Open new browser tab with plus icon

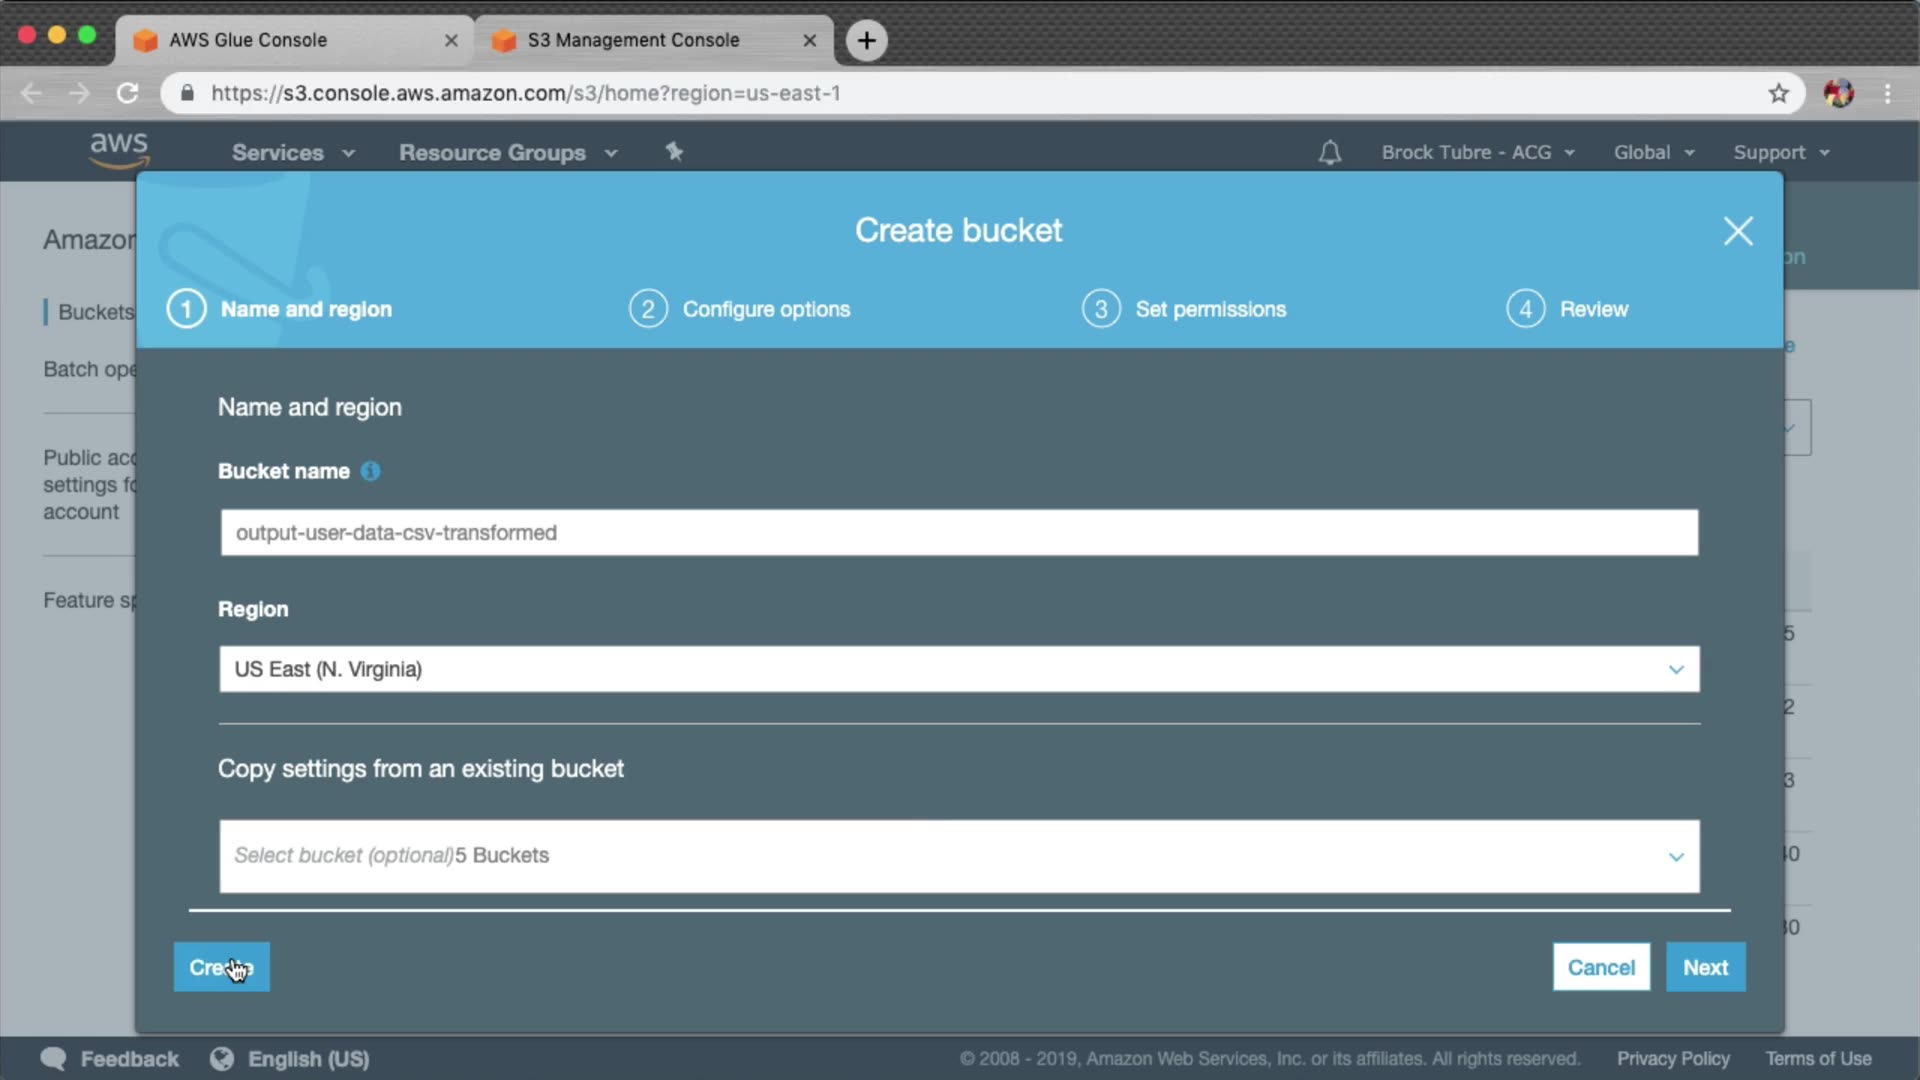pos(866,40)
